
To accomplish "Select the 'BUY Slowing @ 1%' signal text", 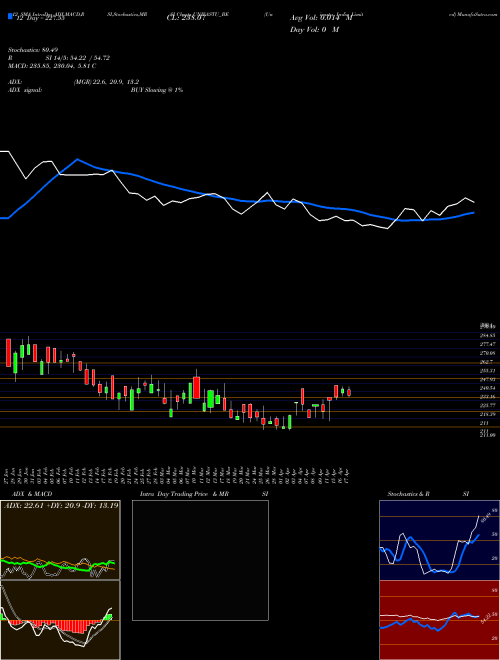I will click(157, 90).
